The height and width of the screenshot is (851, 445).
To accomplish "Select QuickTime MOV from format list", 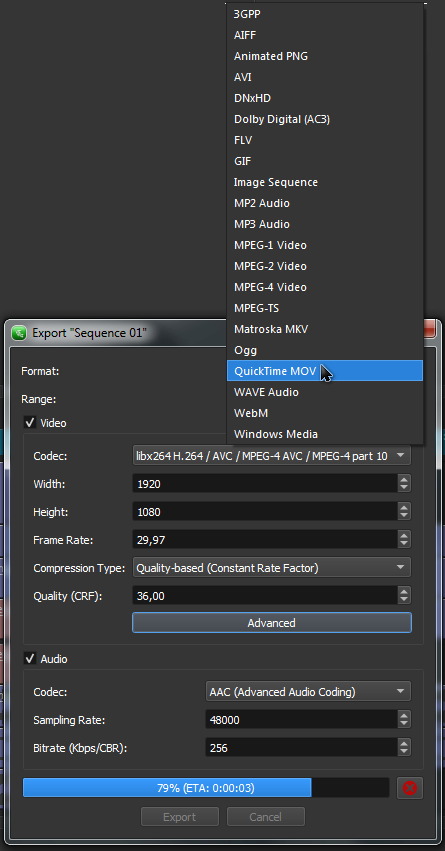I will pyautogui.click(x=325, y=371).
